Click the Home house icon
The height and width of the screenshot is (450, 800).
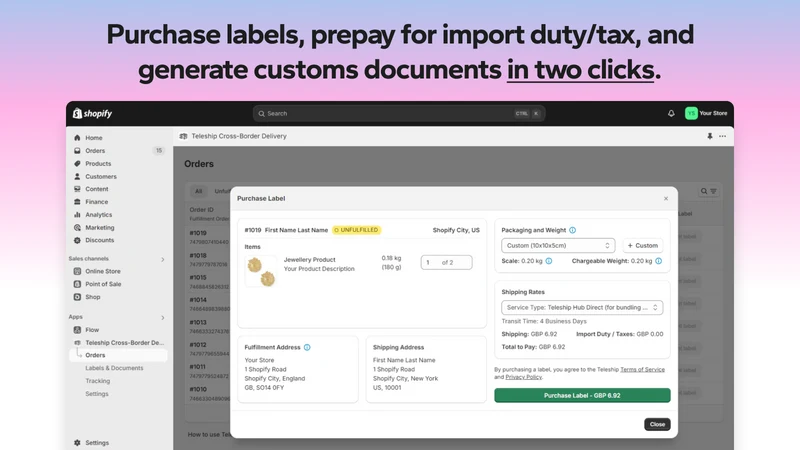[x=77, y=138]
